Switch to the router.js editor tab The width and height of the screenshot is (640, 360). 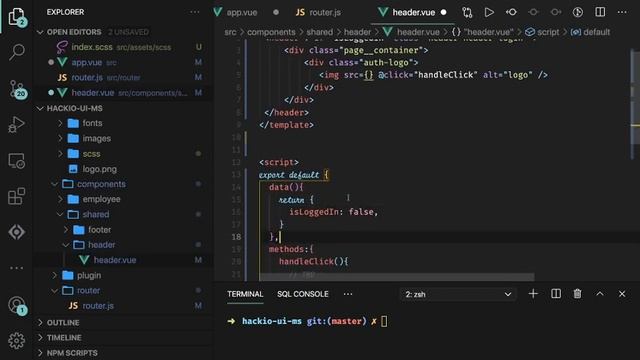318,12
